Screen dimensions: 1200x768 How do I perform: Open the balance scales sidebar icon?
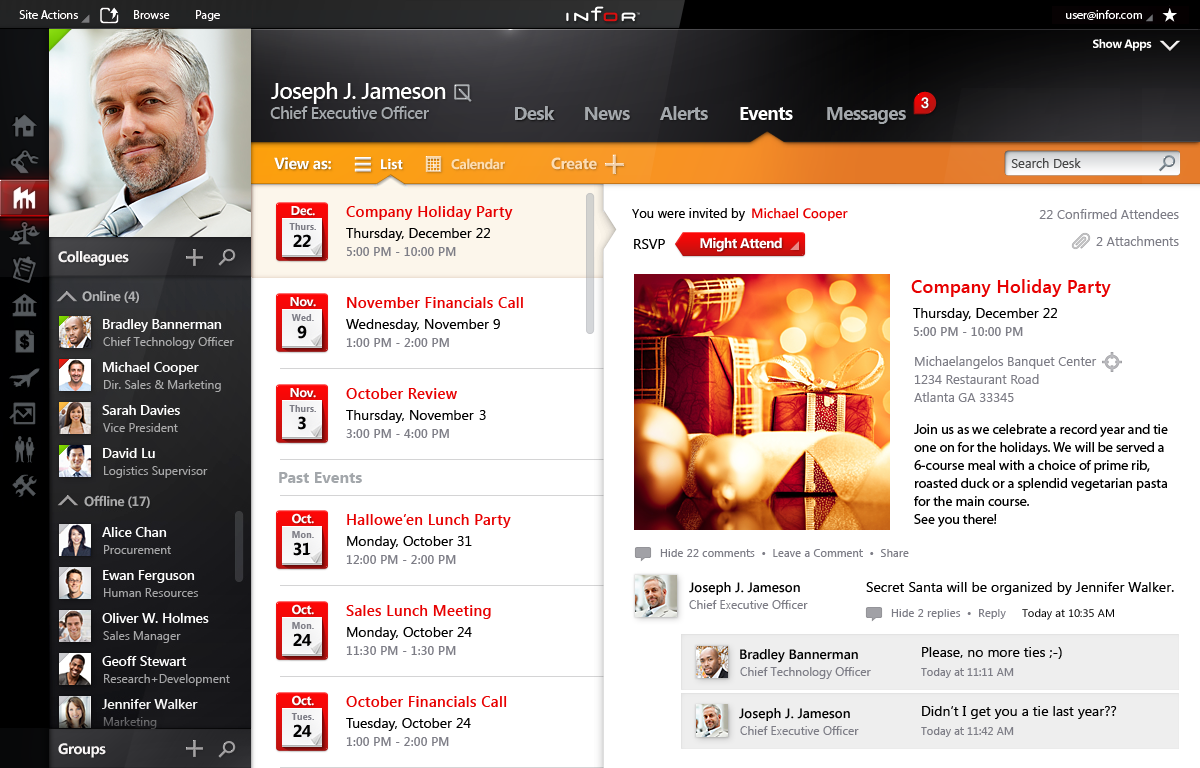click(x=24, y=234)
